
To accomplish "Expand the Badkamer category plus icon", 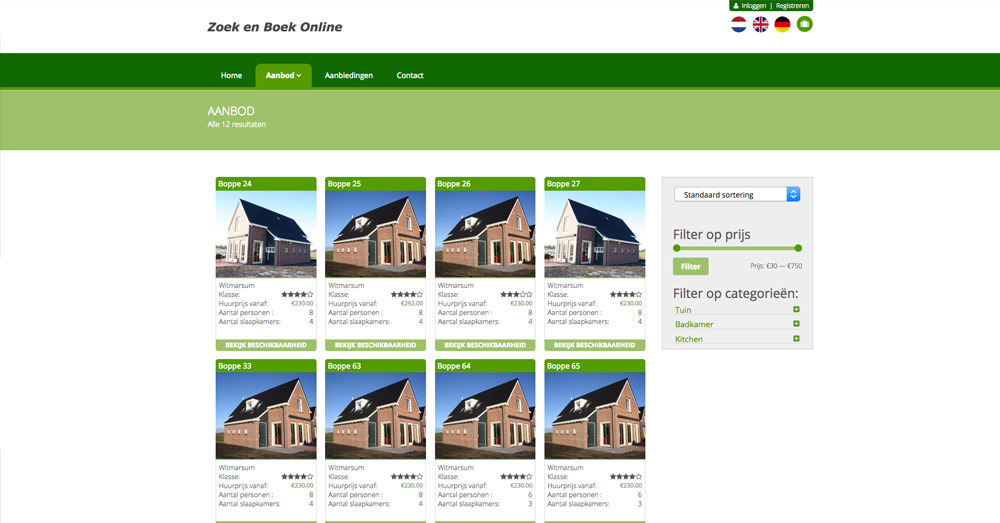I will [796, 324].
